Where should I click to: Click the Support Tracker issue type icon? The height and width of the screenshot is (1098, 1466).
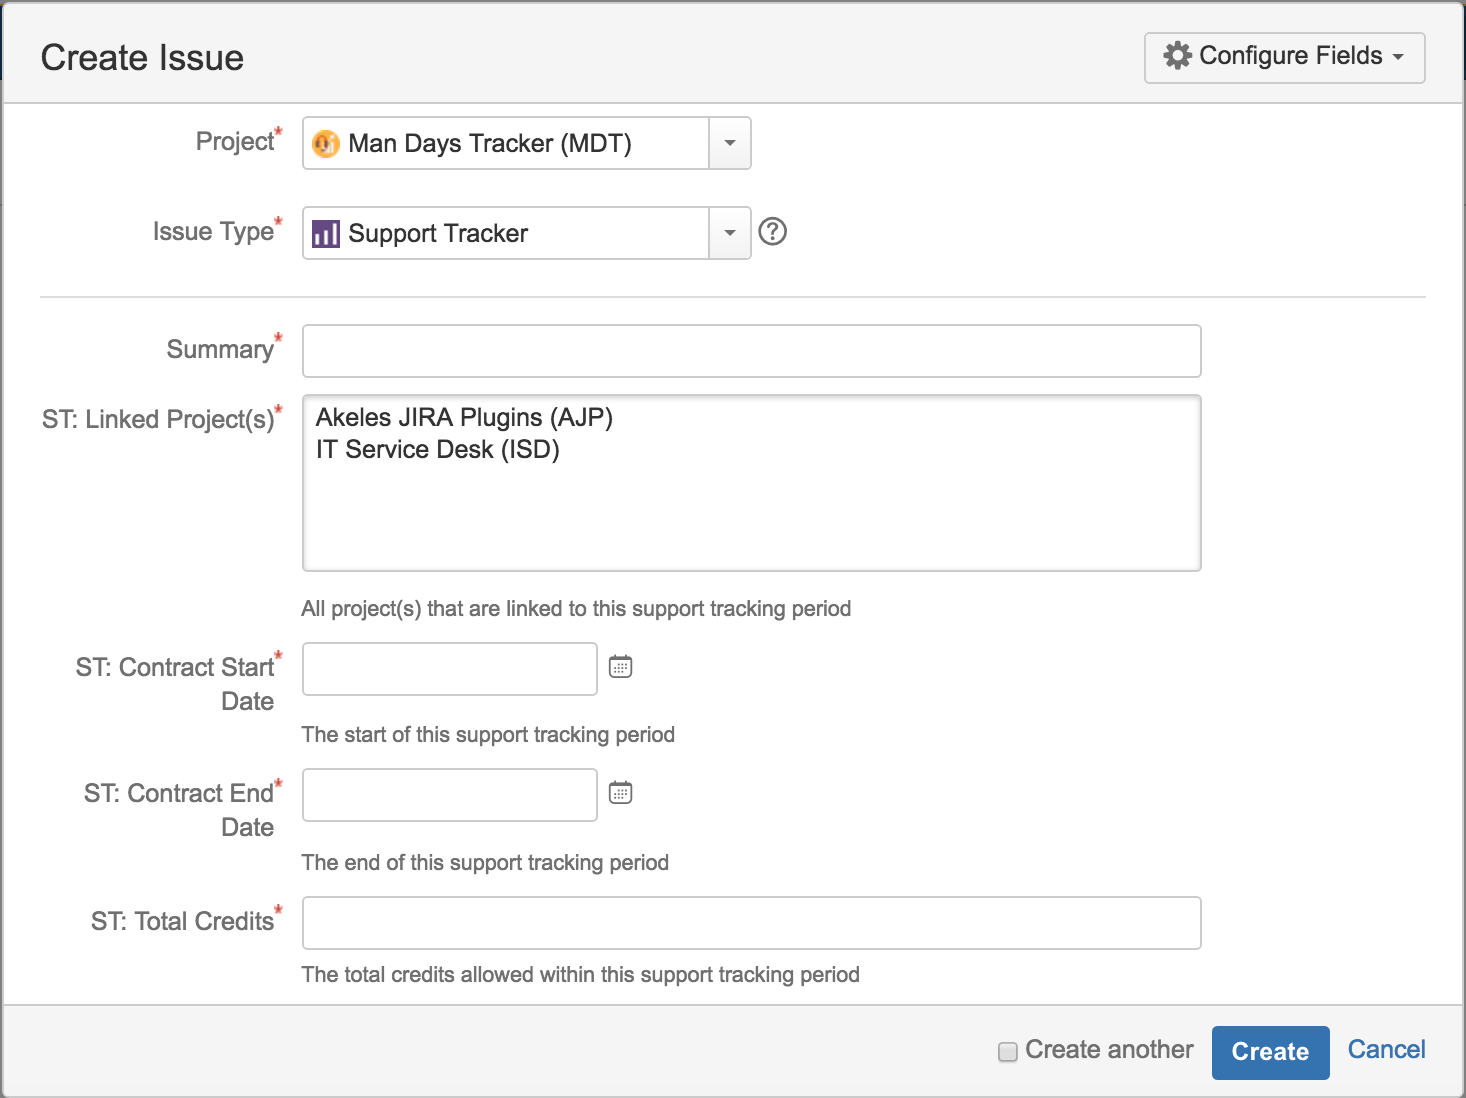(x=326, y=234)
